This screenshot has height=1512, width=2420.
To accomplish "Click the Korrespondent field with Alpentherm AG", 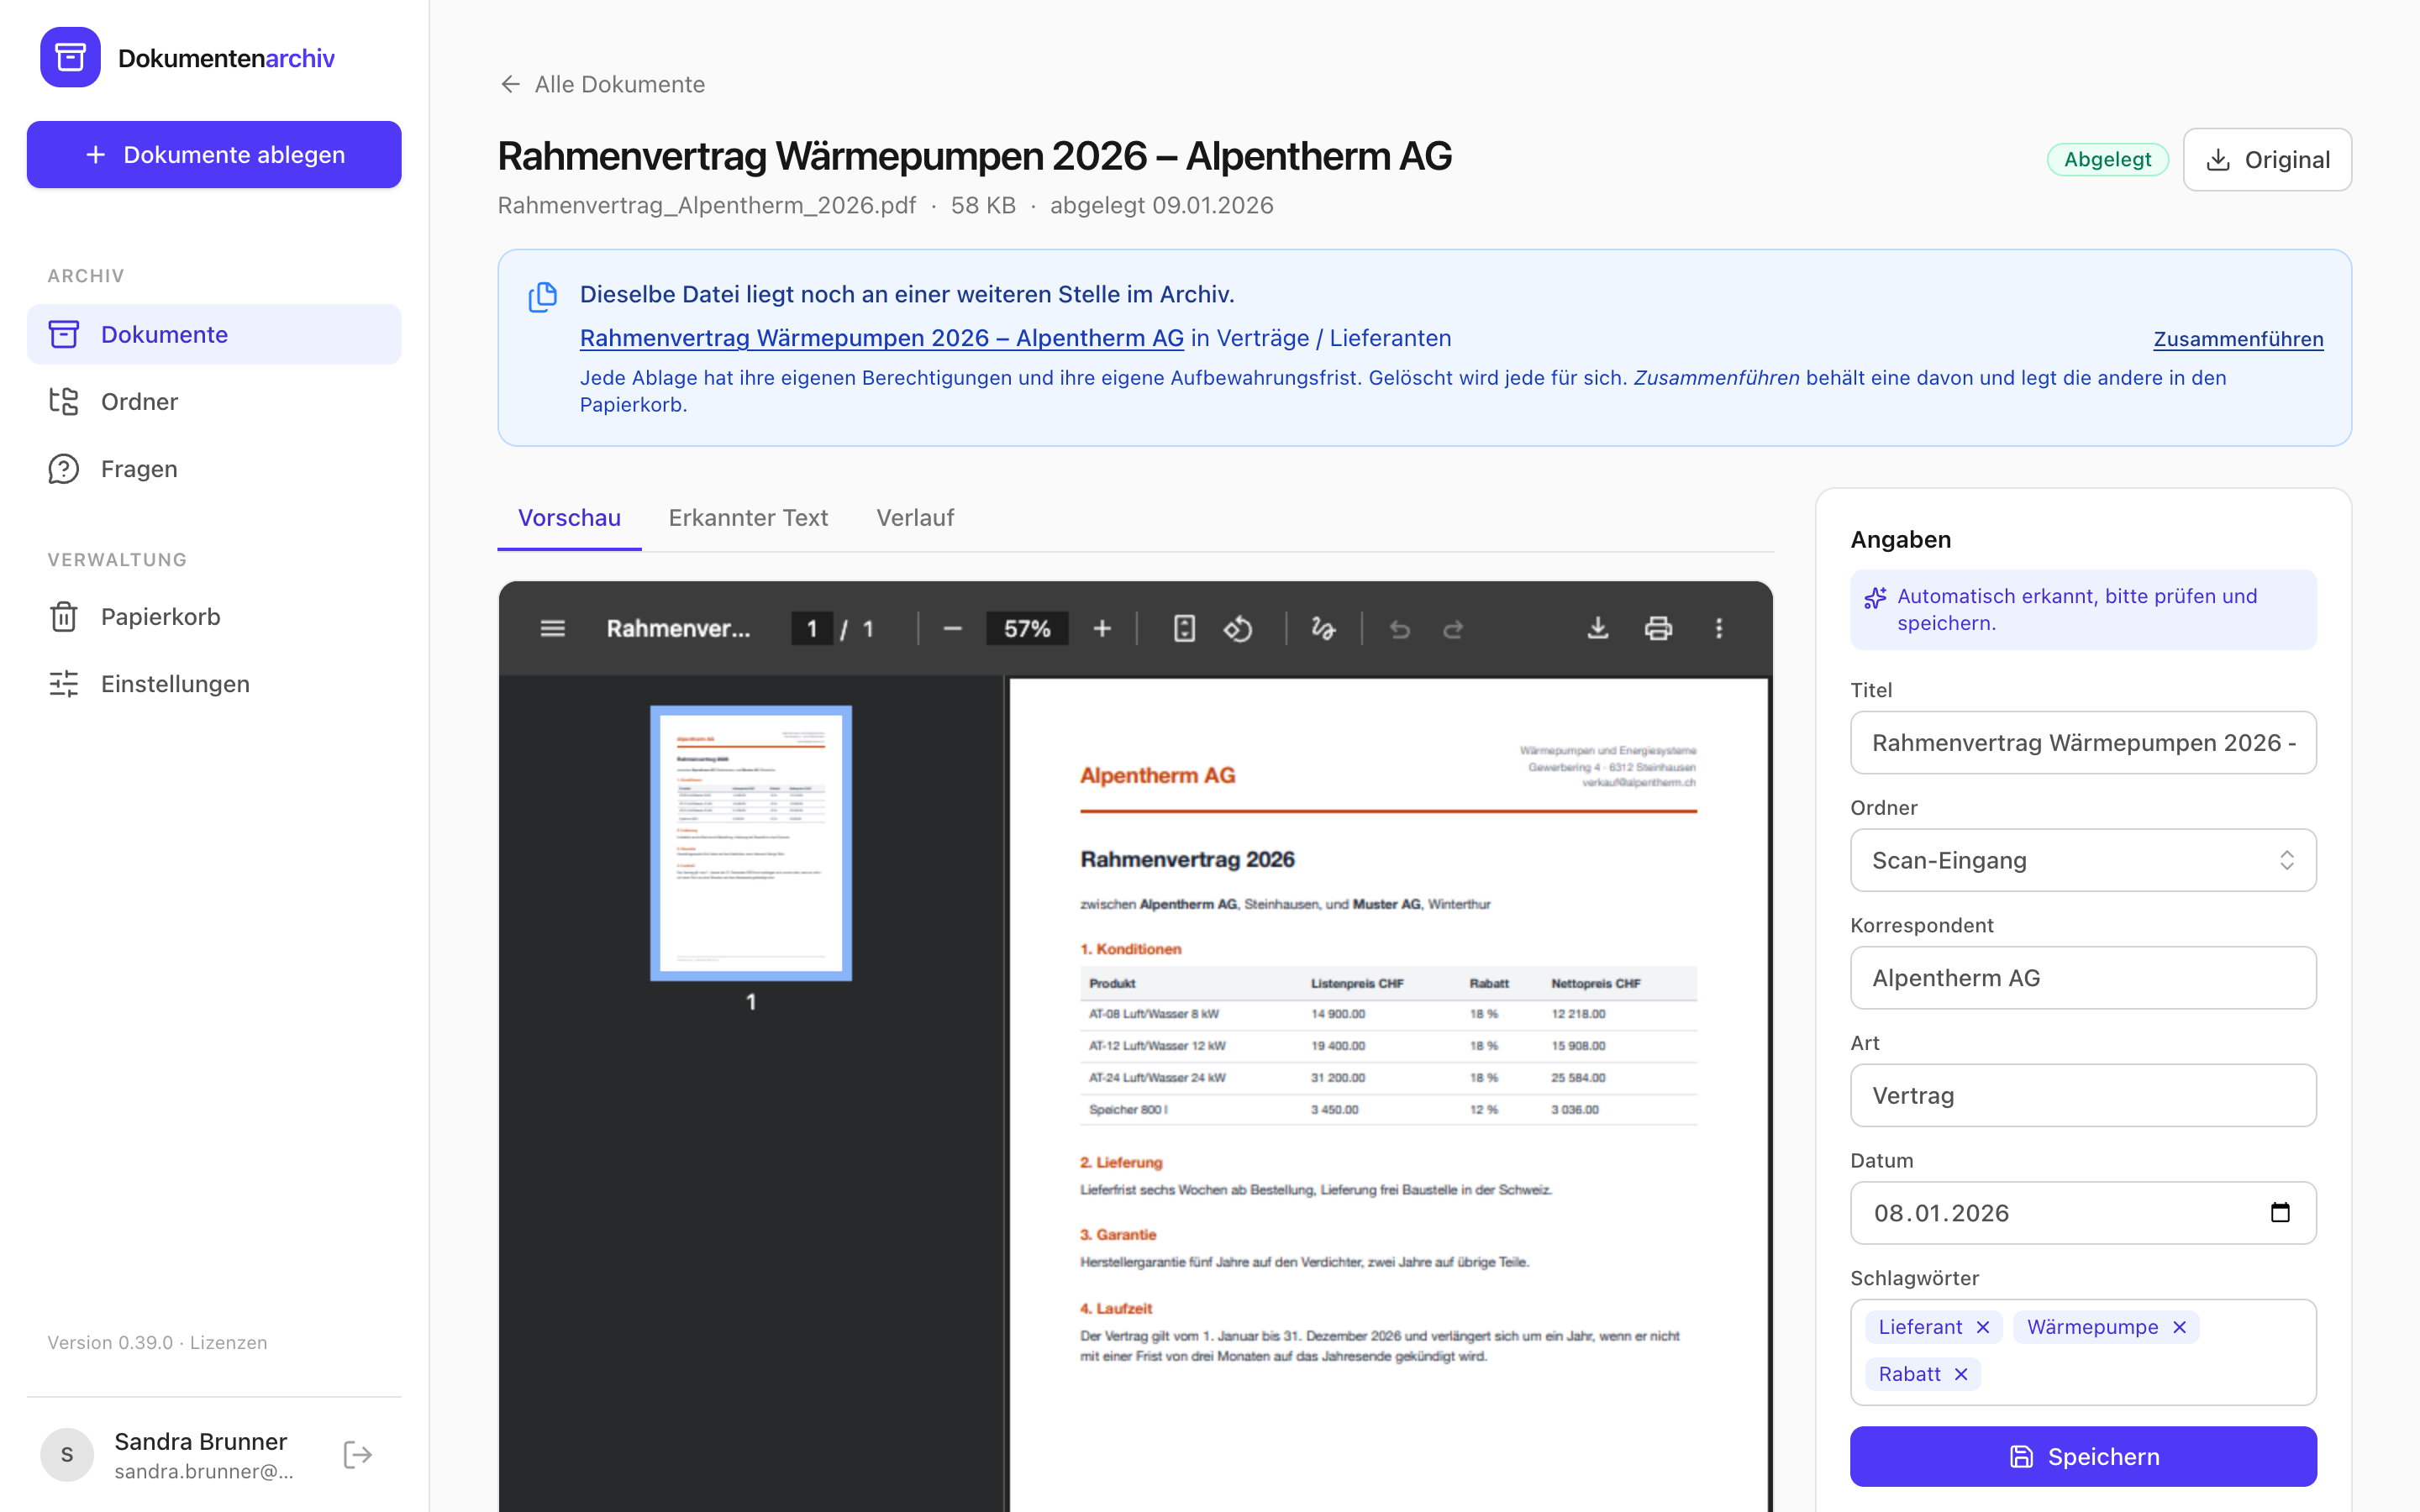I will click(2083, 977).
